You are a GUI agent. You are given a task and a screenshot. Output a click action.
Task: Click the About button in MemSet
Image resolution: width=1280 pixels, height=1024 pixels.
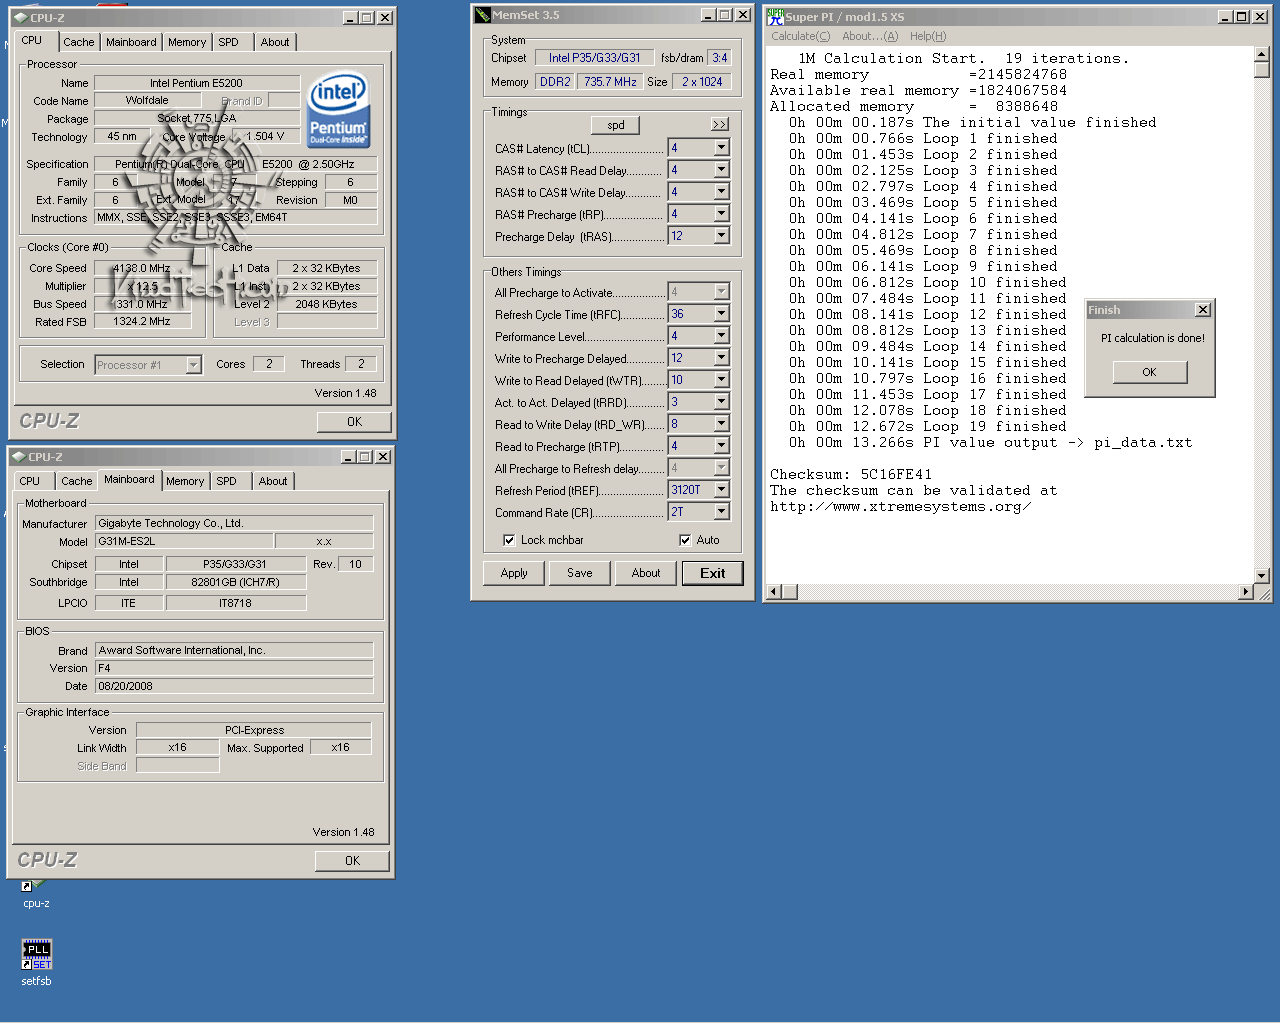click(x=646, y=573)
